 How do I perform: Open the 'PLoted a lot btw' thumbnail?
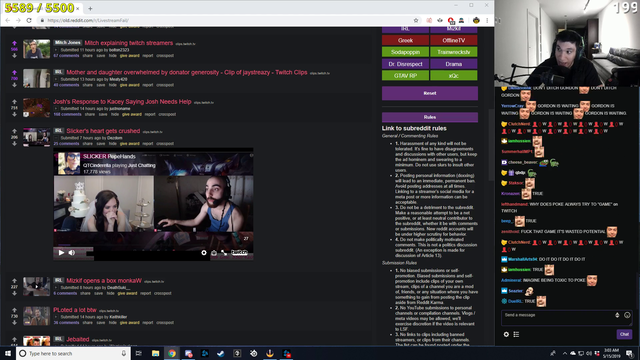tap(36, 316)
